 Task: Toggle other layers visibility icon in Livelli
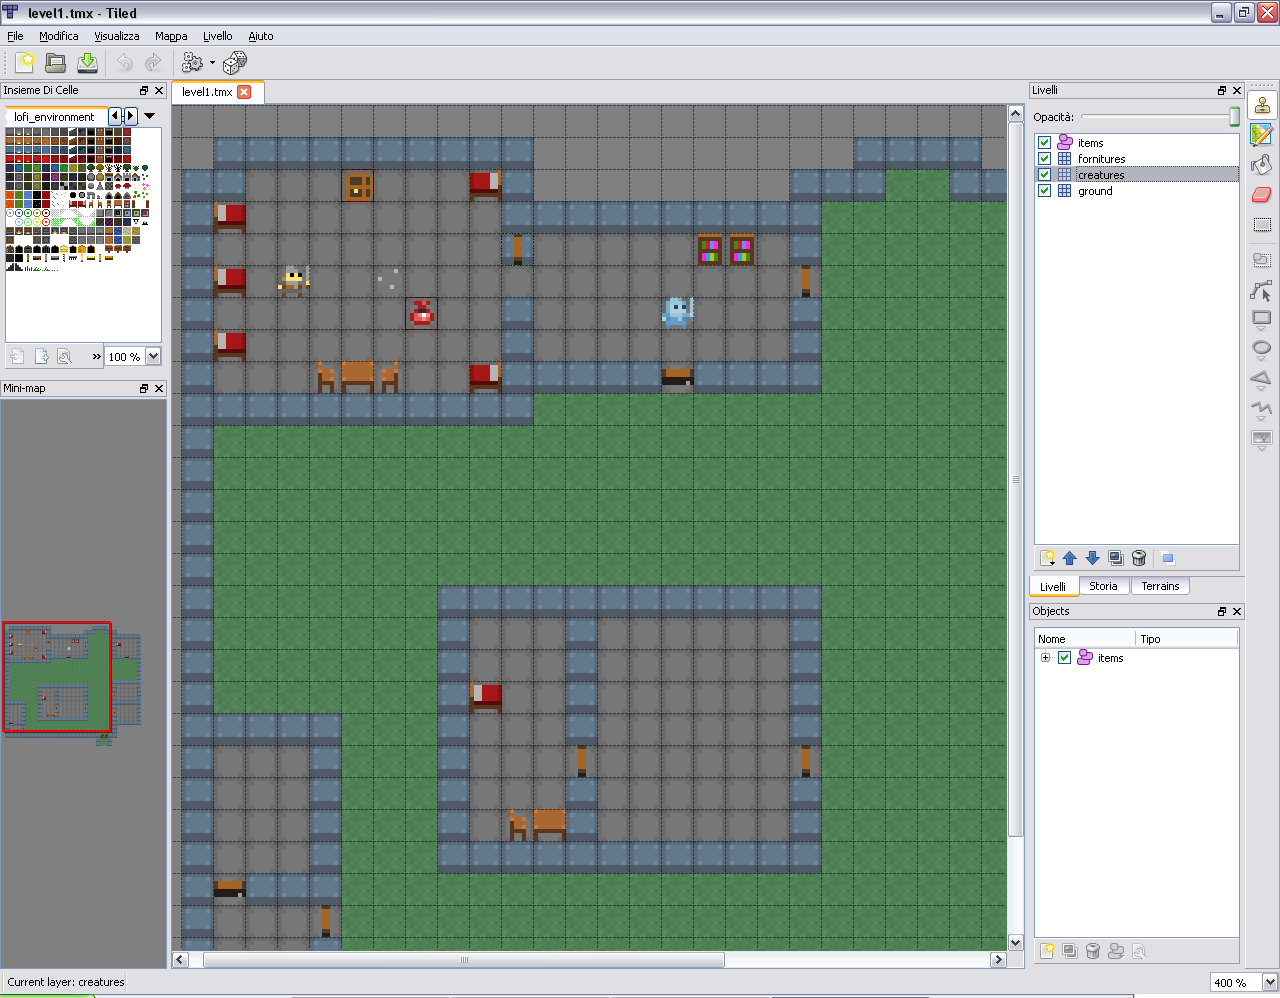(1167, 558)
